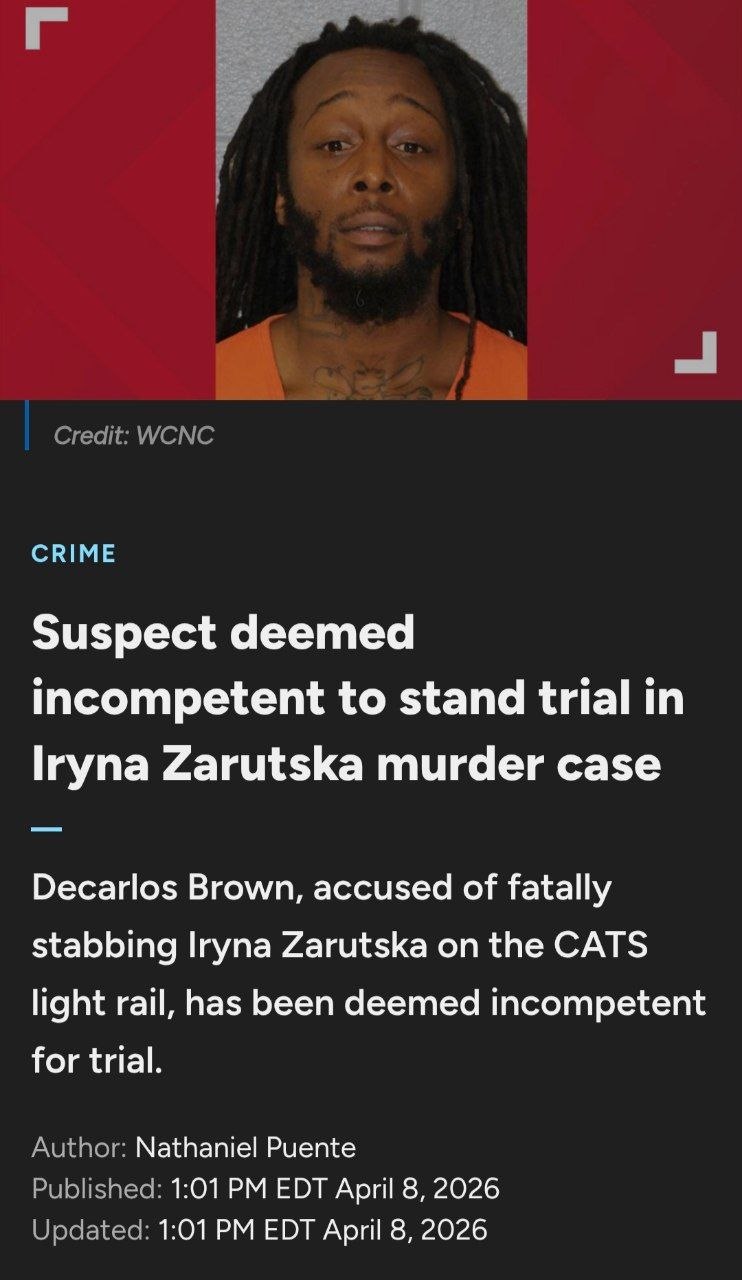Tap the word WCNC in the credit
Viewport: 742px width, 1280px height.
pos(174,435)
